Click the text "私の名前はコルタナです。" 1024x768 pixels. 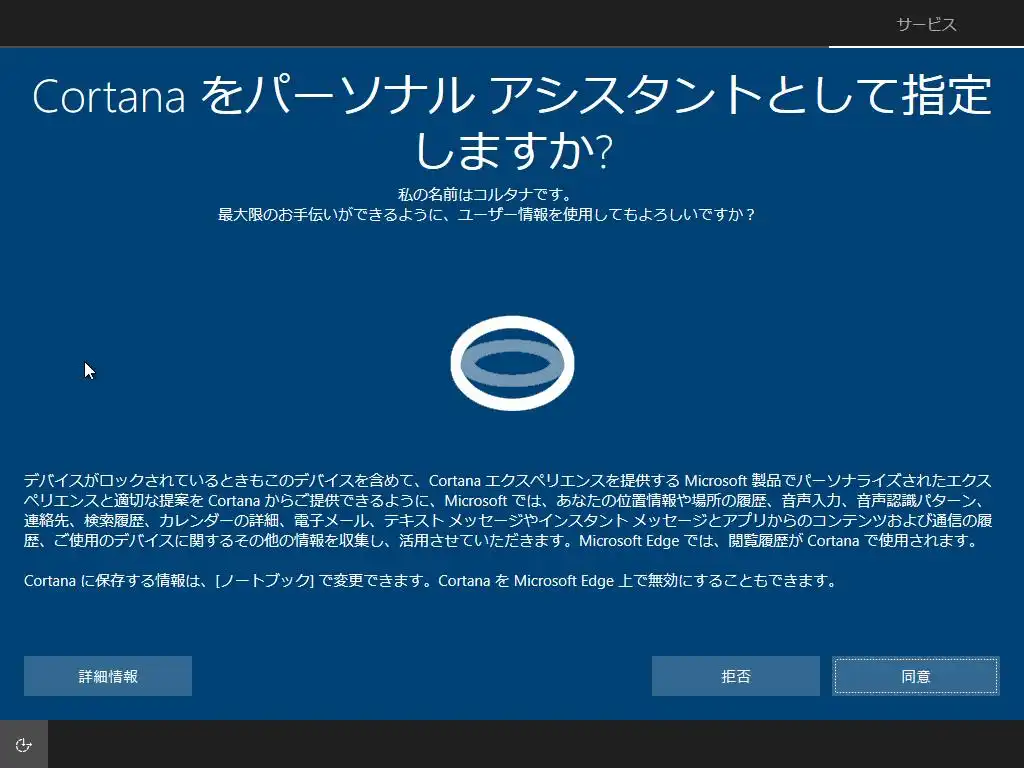coord(486,194)
